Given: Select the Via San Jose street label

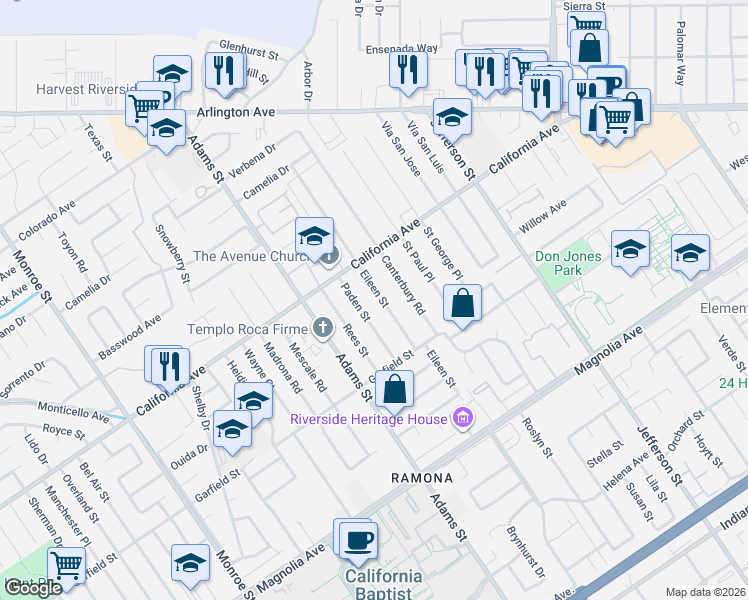Looking at the screenshot, I should tap(401, 148).
